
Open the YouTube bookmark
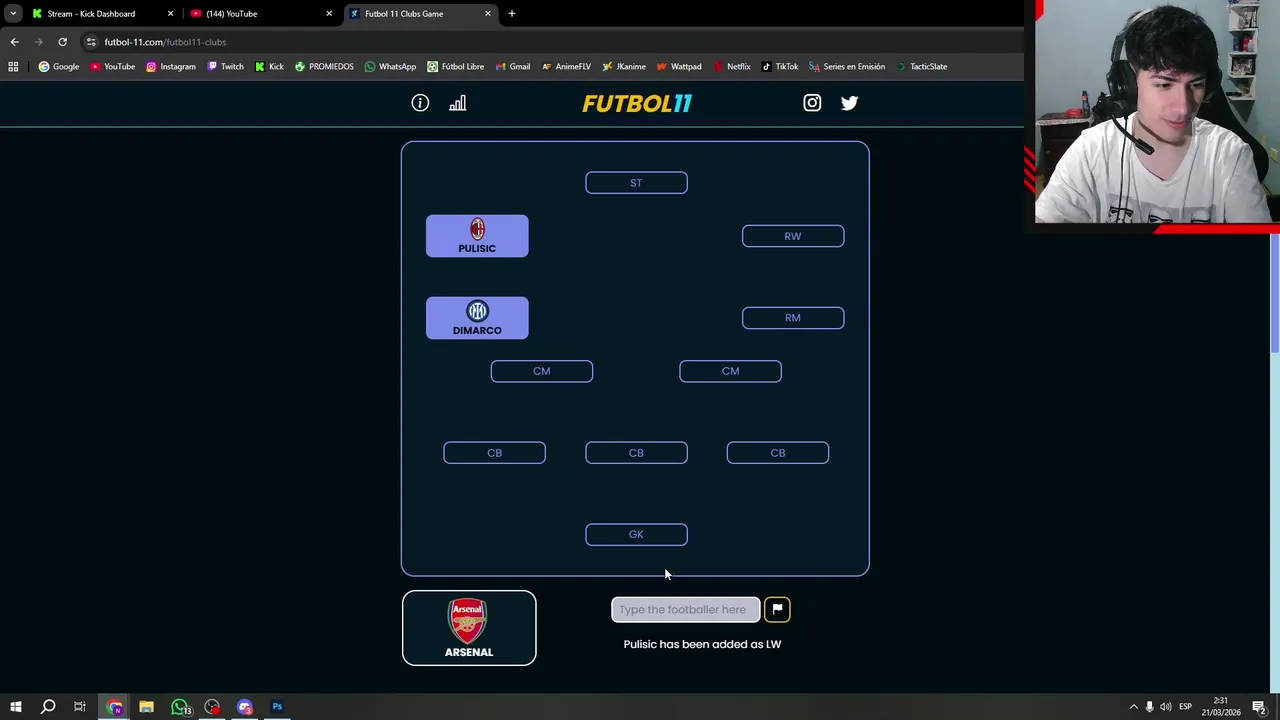click(112, 67)
